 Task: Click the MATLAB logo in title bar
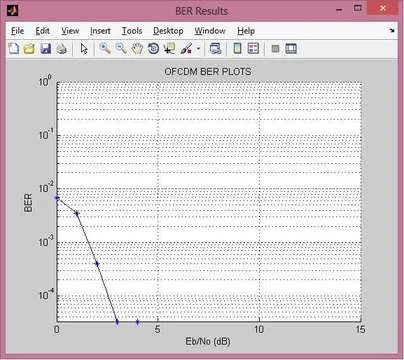pyautogui.click(x=13, y=11)
